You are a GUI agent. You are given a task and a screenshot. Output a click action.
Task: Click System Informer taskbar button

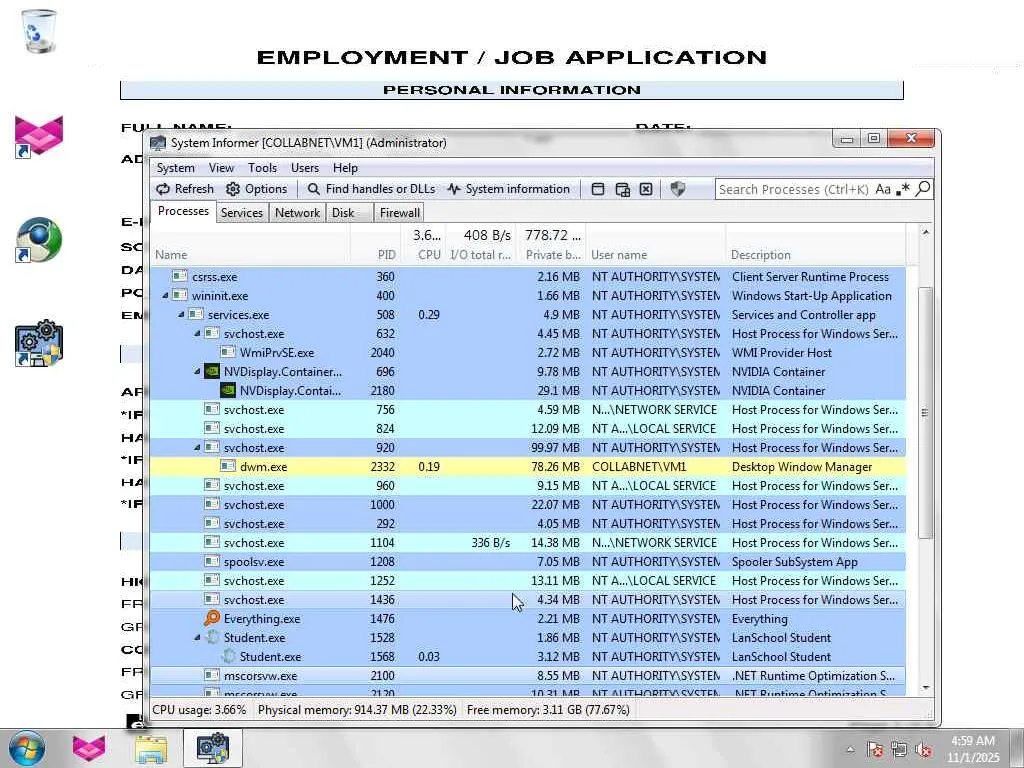pos(212,748)
